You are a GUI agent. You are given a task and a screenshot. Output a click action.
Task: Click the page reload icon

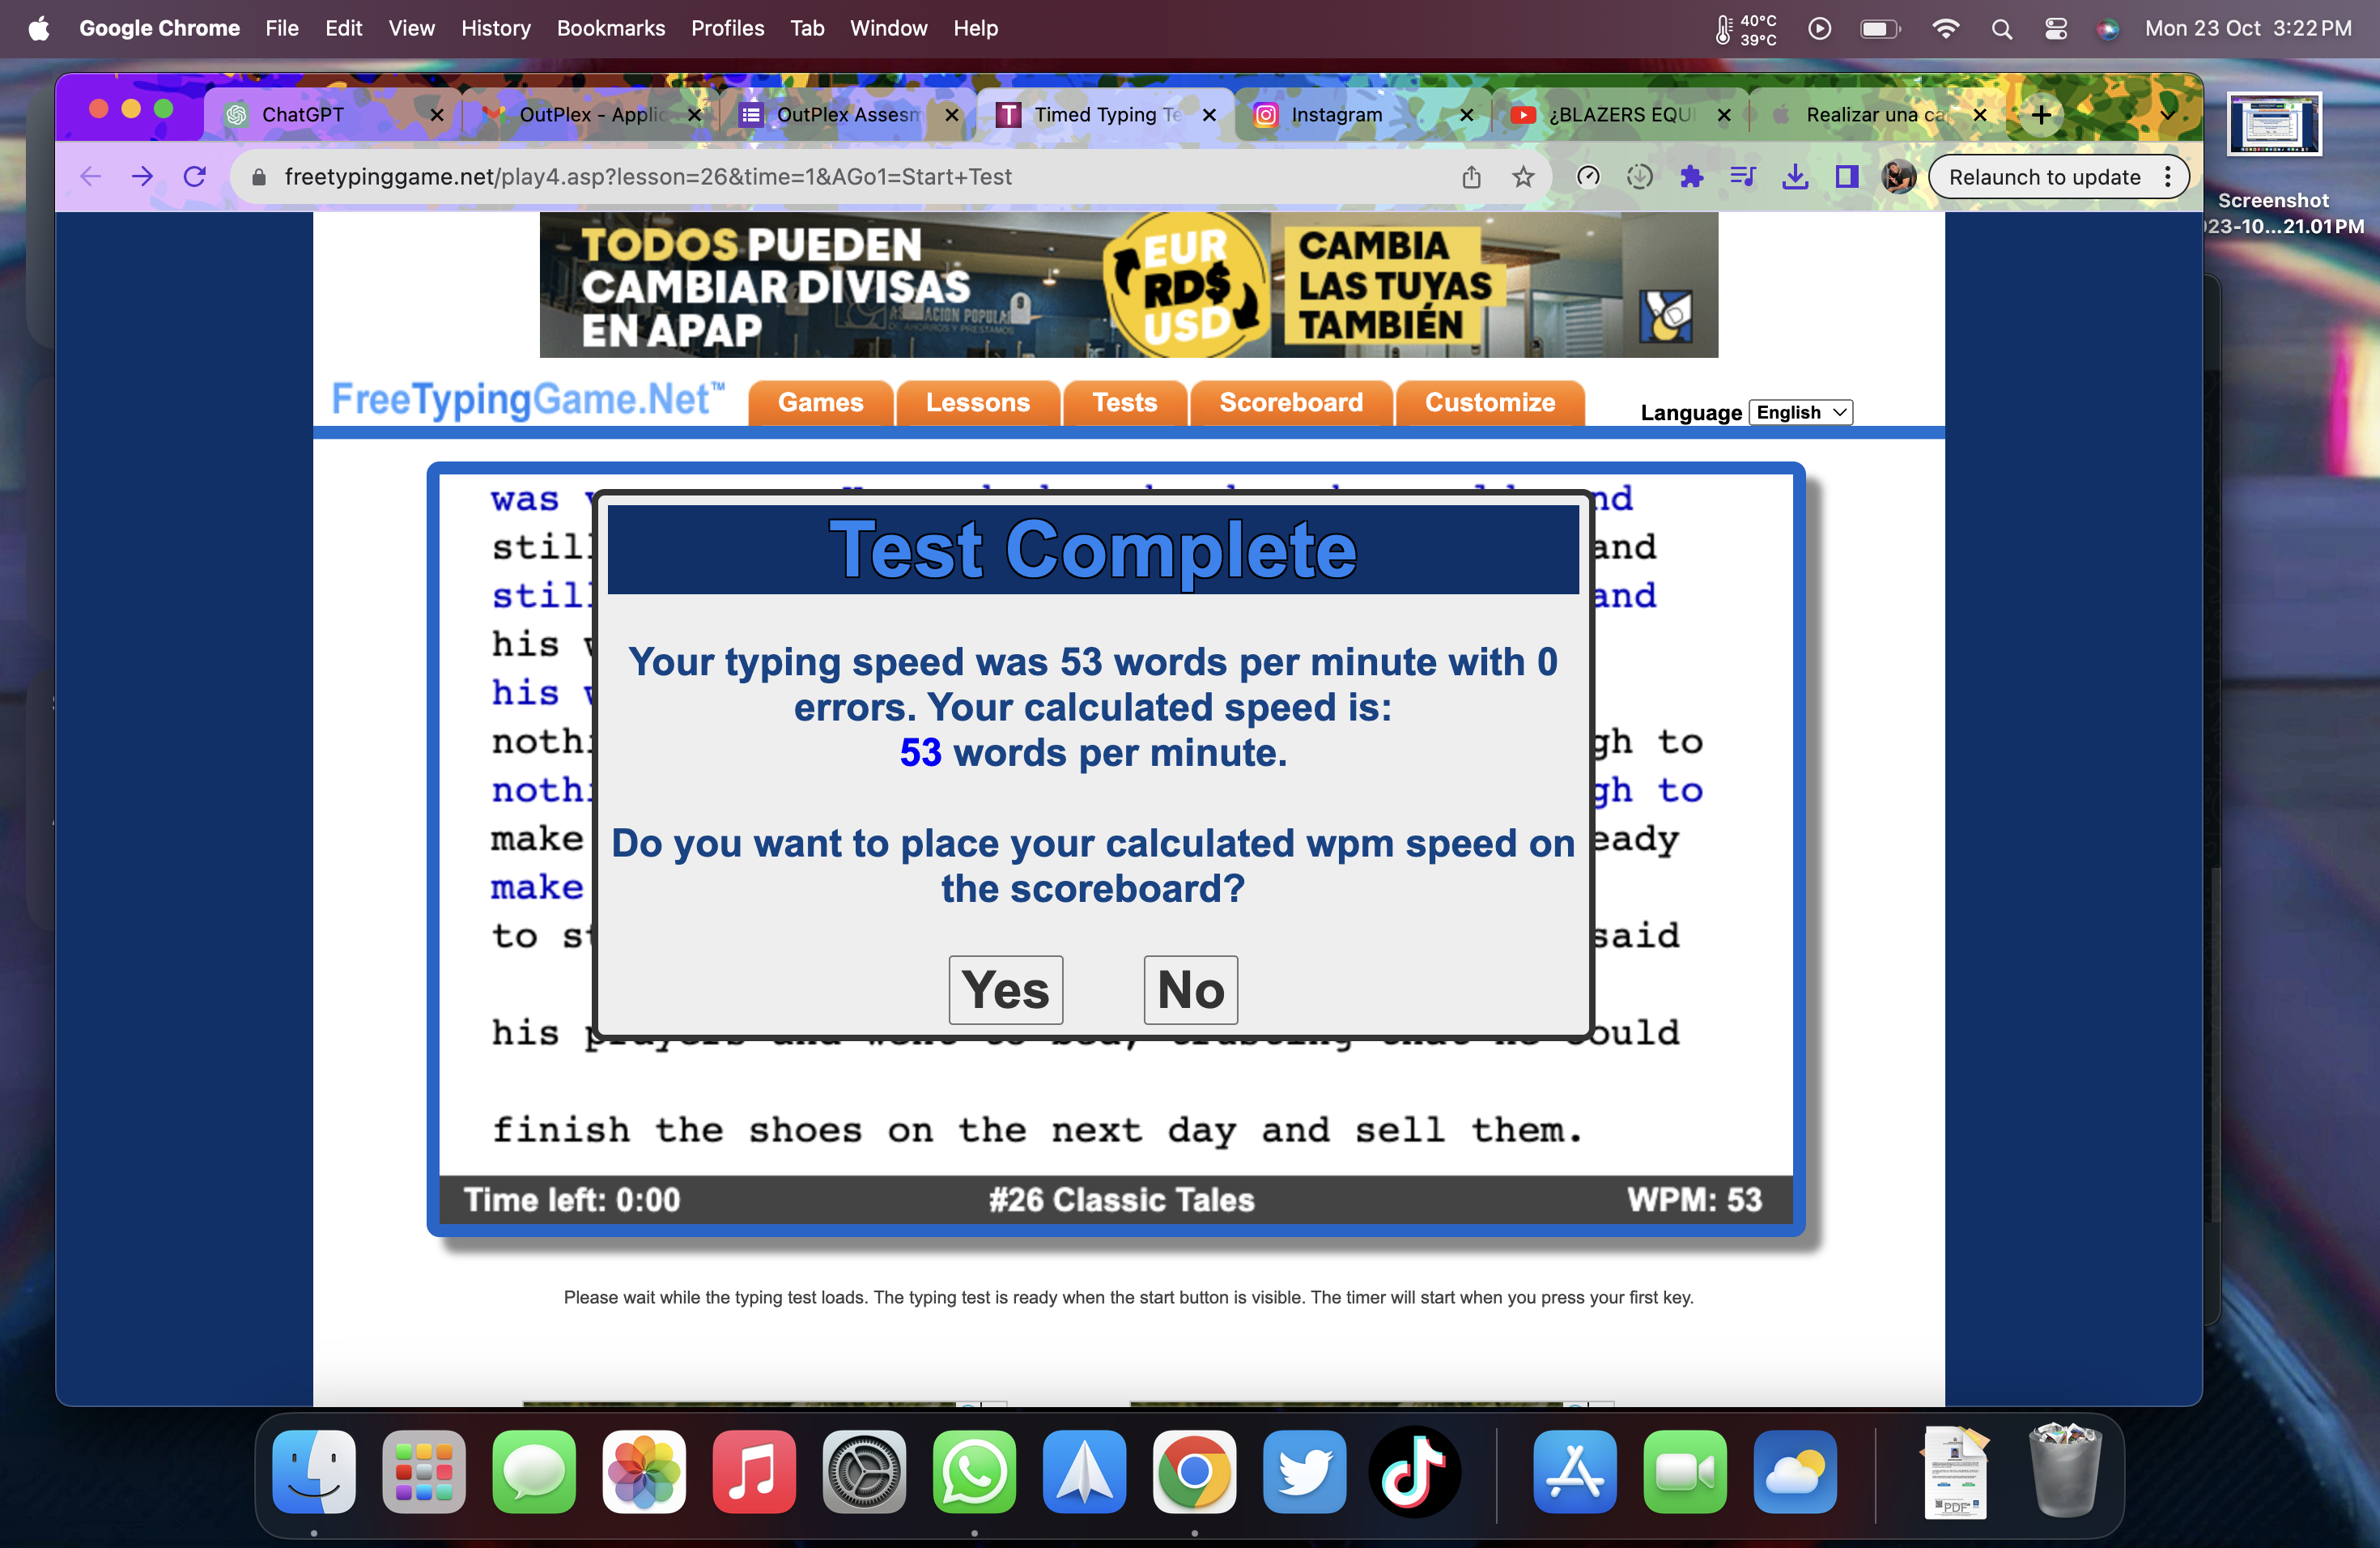pos(195,177)
